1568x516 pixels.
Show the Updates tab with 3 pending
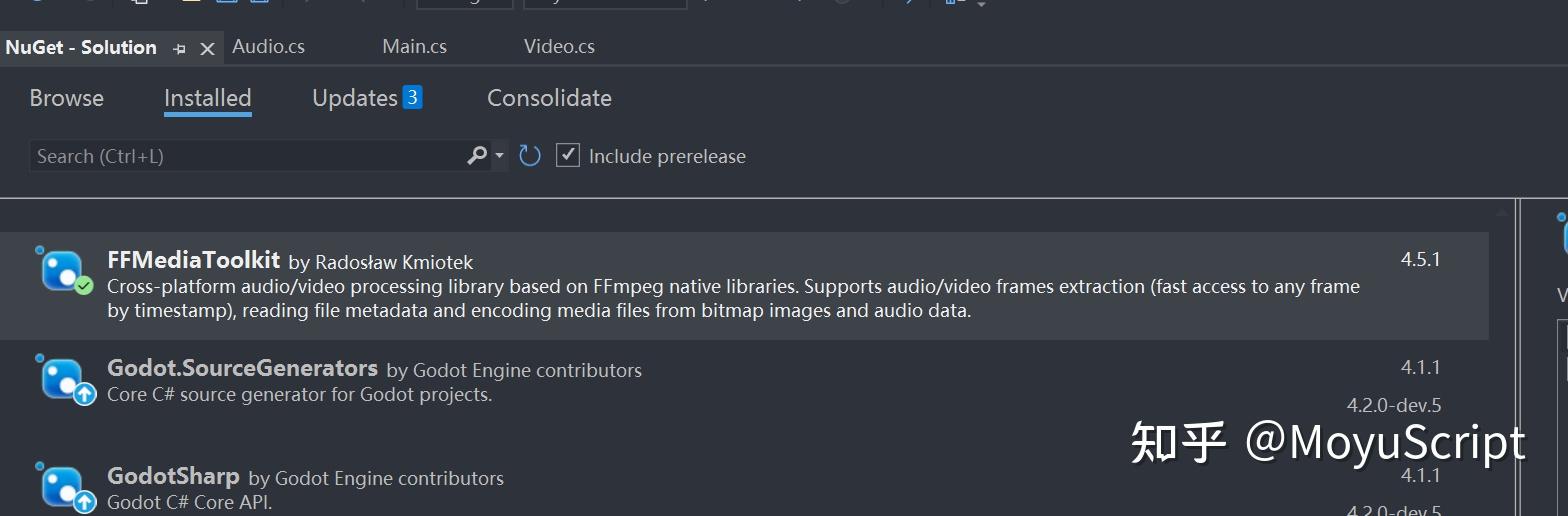click(367, 98)
